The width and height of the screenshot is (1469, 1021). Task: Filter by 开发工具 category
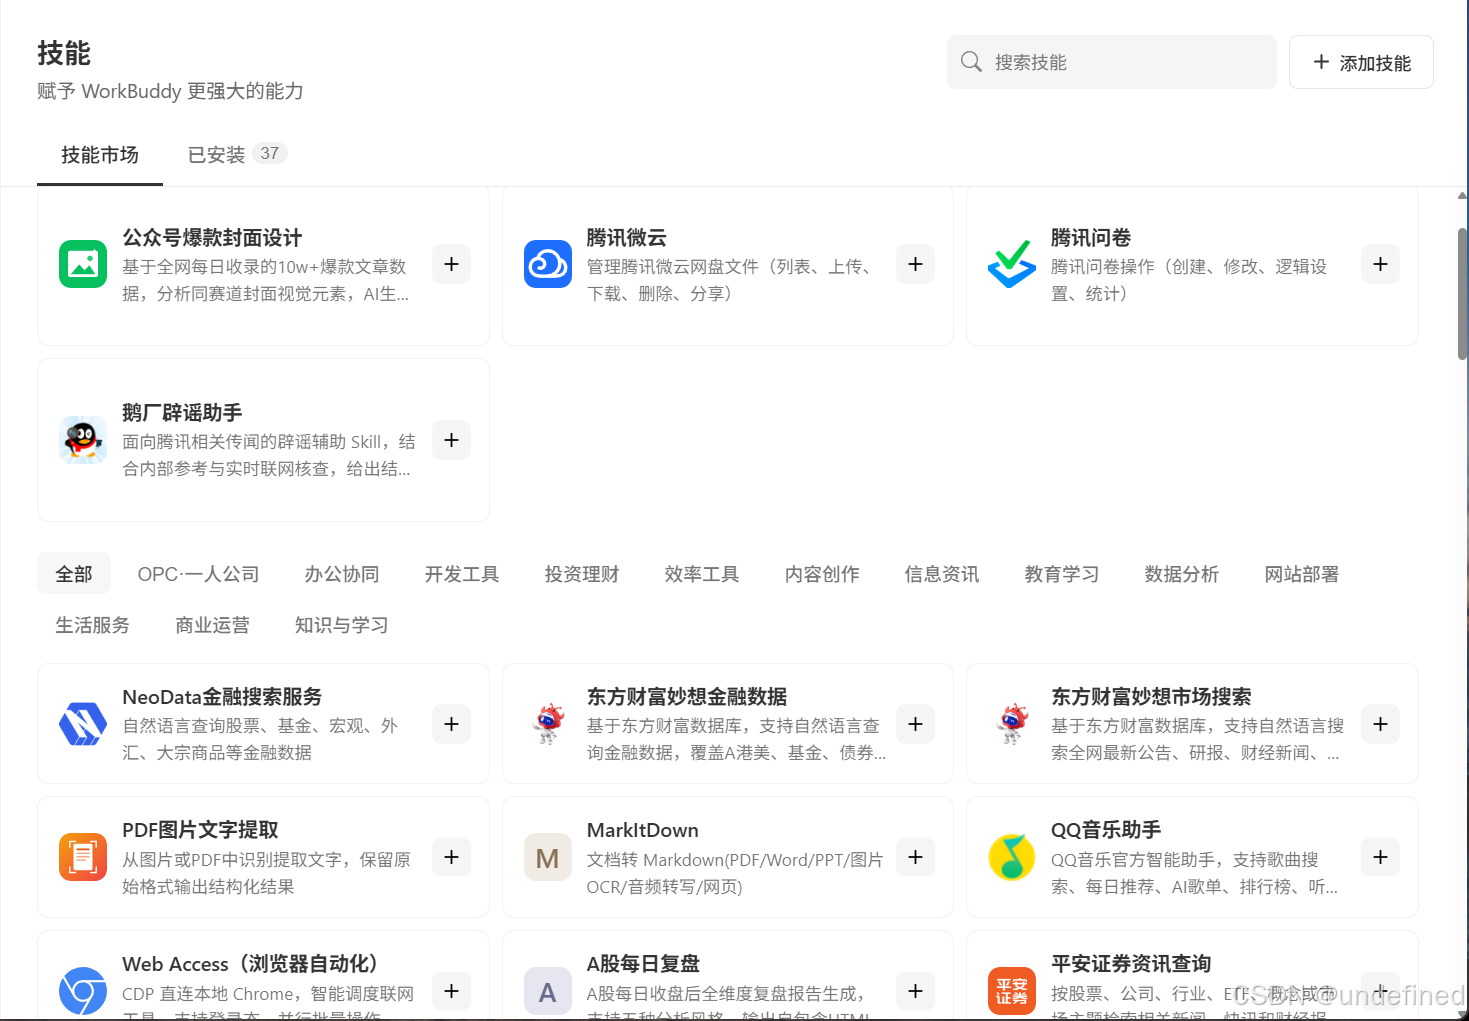pos(462,574)
